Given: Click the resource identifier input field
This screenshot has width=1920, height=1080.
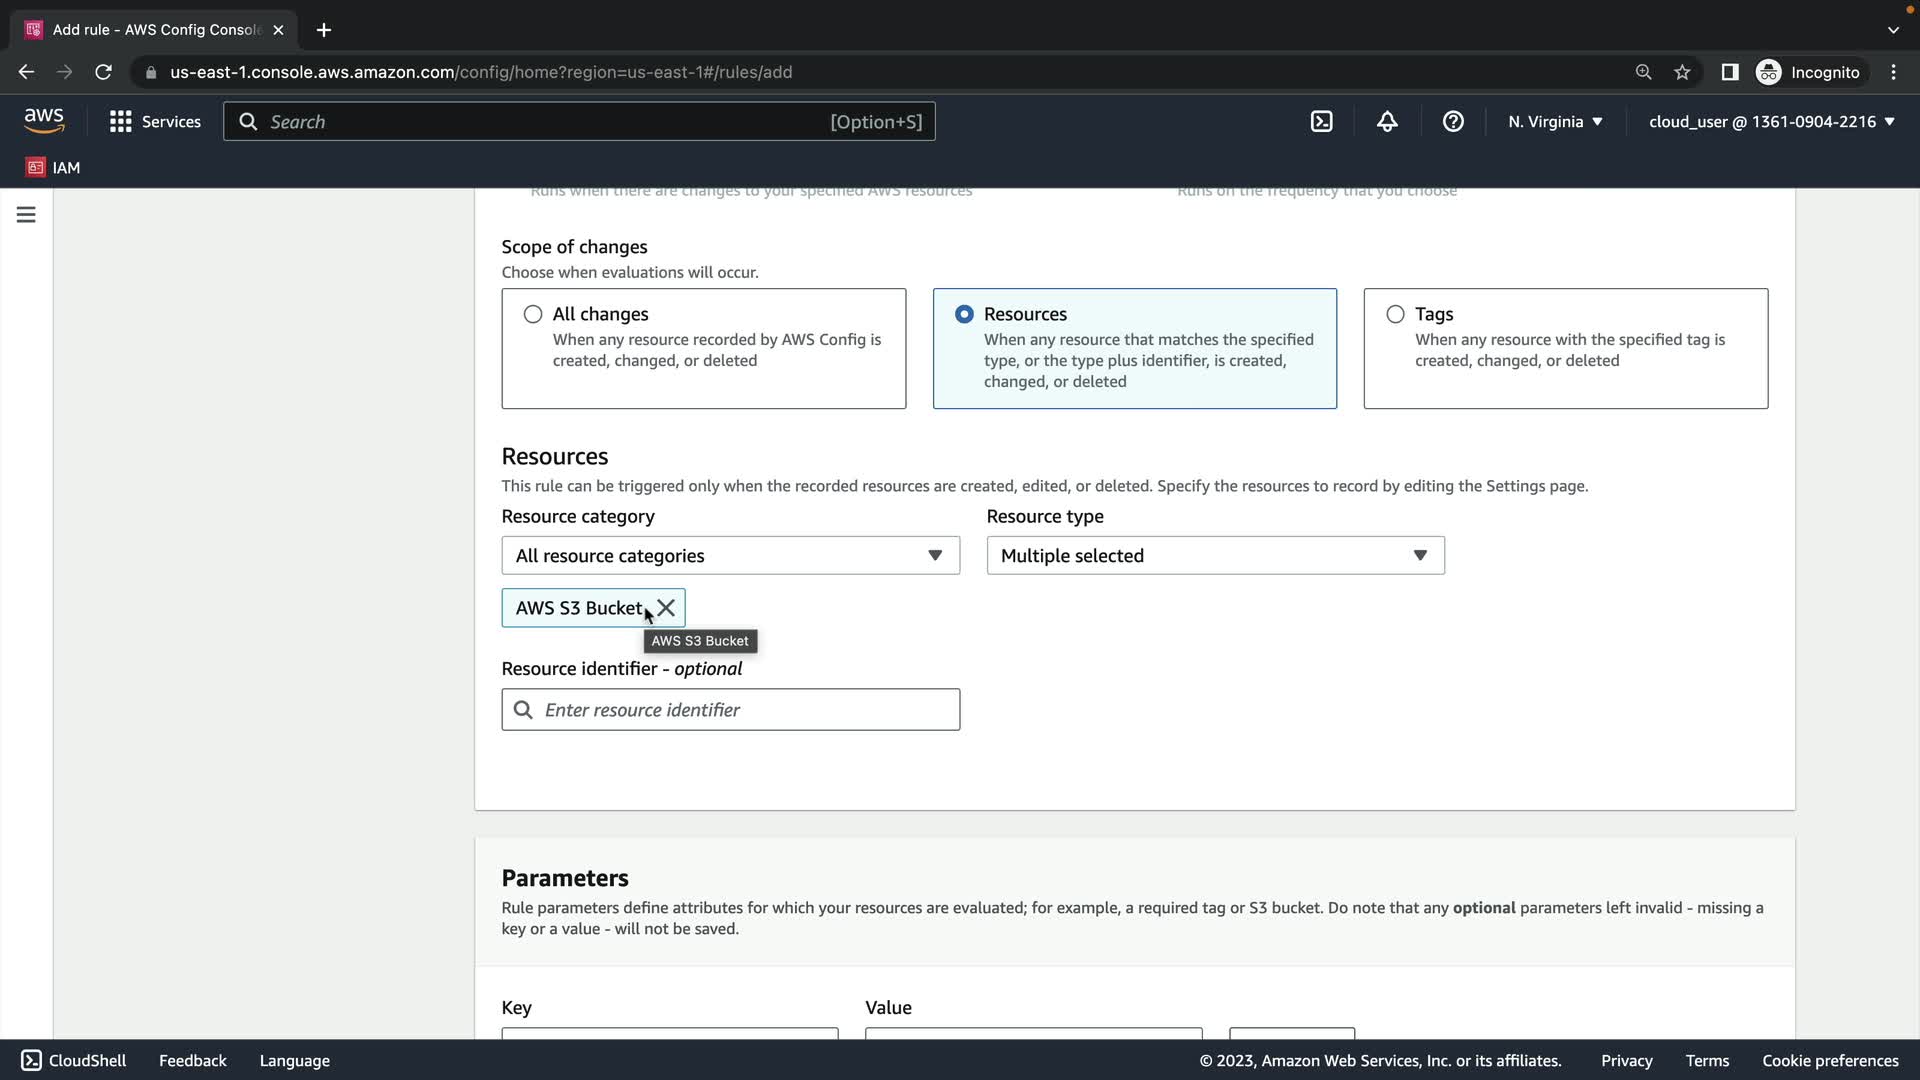Looking at the screenshot, I should point(745,710).
